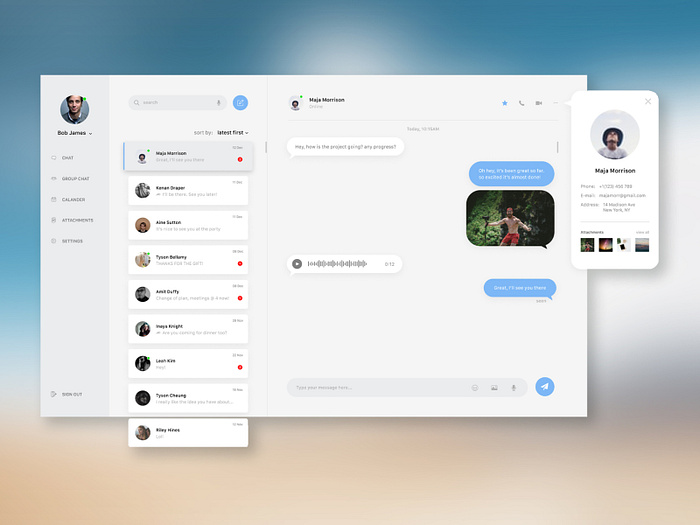This screenshot has width=700, height=525.
Task: Click the search input field
Action: (x=178, y=103)
